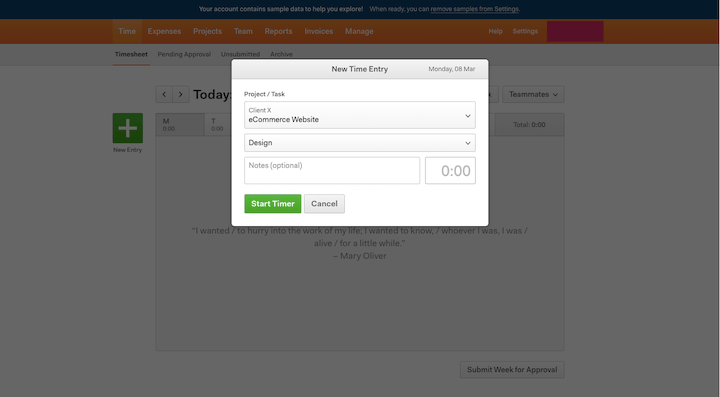Click the green plus New Entry icon
Screen dimensions: 720x397
pyautogui.click(x=128, y=128)
